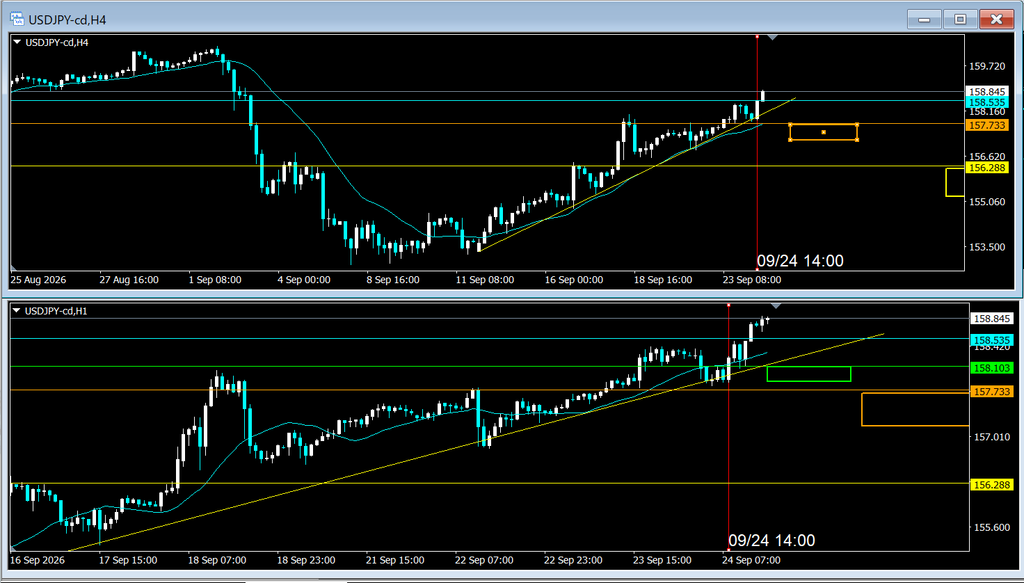Close the USDJPY-cd,H4 chart window
Image resolution: width=1024 pixels, height=583 pixels.
tap(997, 20)
